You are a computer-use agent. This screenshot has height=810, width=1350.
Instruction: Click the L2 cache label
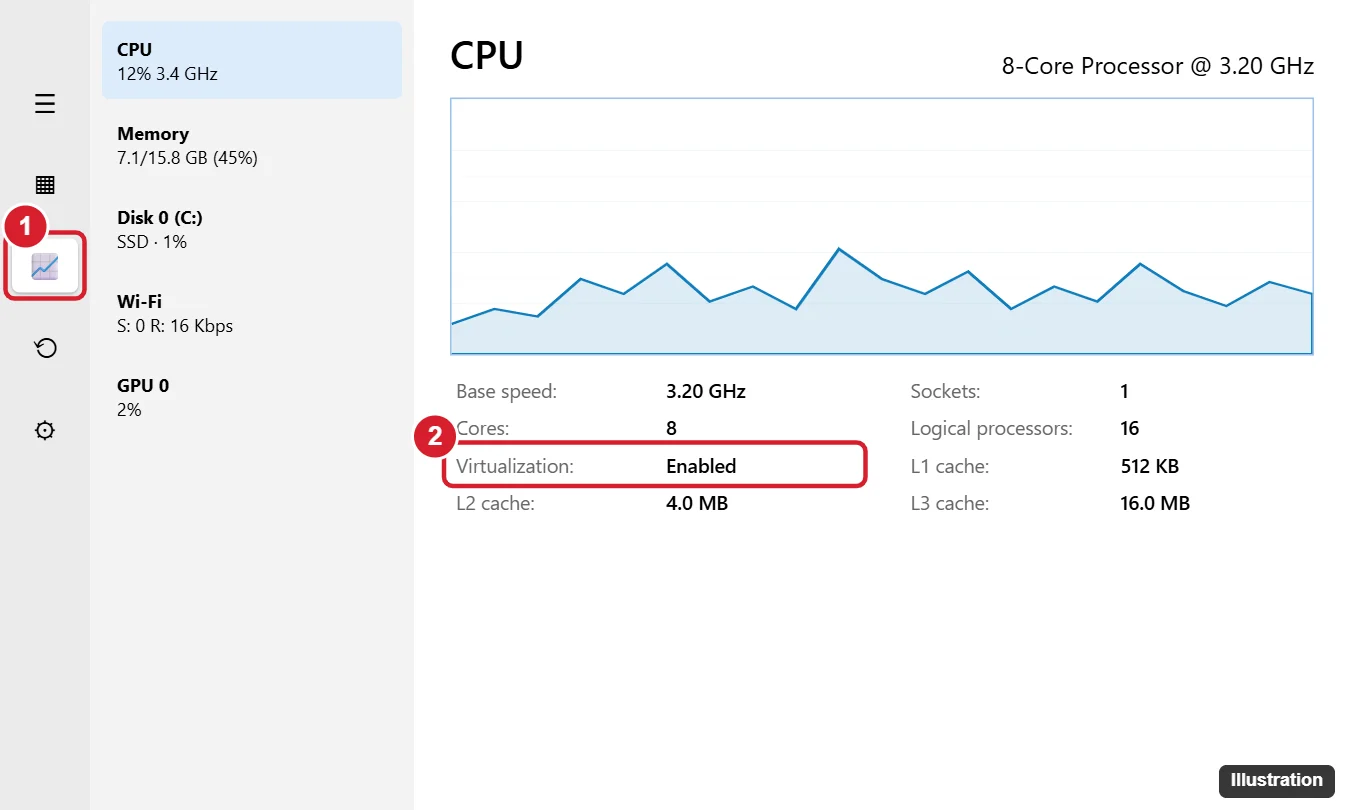(x=496, y=503)
